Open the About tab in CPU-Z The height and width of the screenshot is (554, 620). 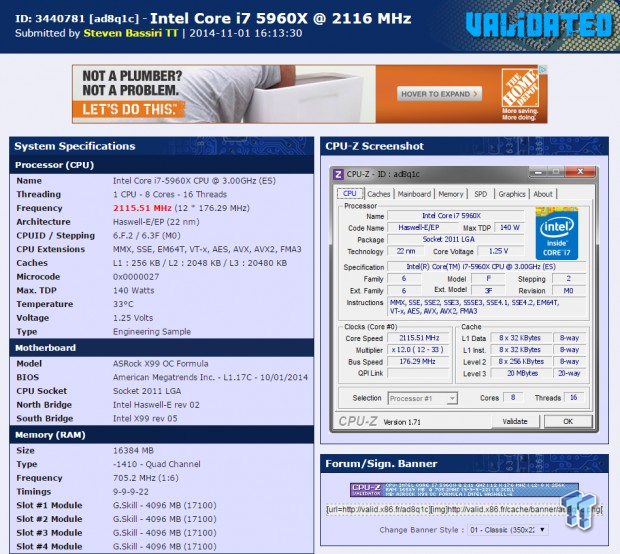click(542, 194)
